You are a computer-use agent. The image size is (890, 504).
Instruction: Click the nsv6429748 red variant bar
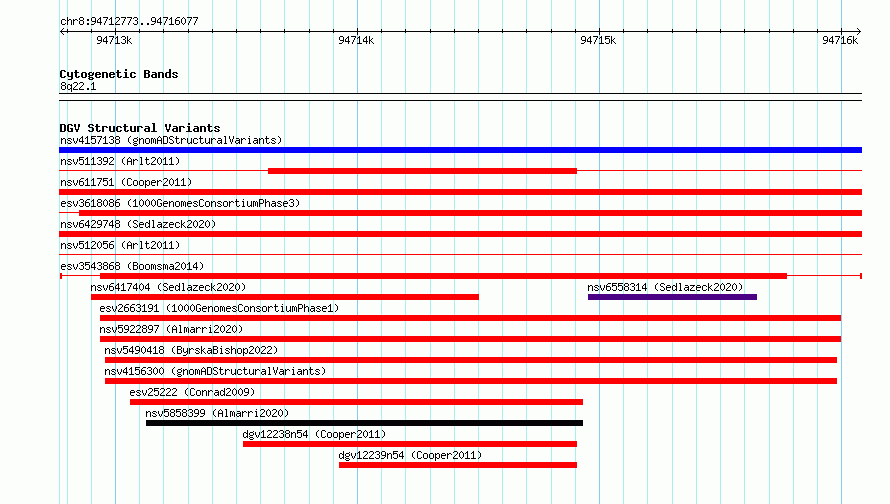click(x=460, y=234)
